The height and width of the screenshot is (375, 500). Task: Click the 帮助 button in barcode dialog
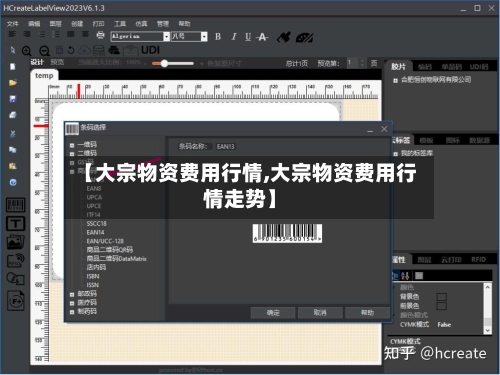coord(367,313)
